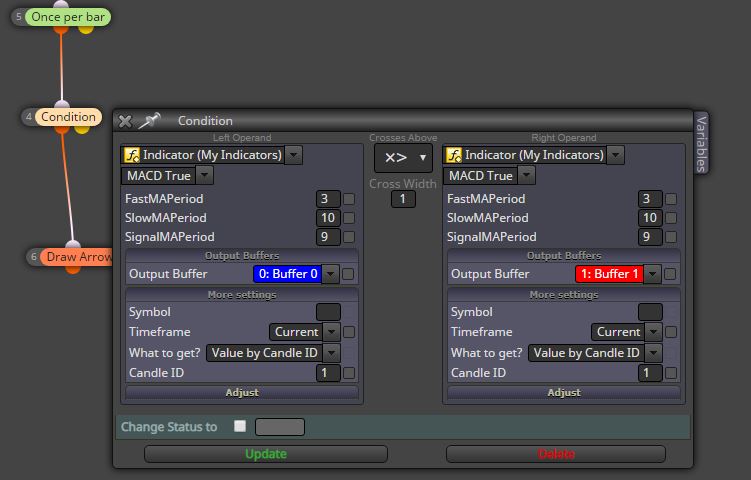Viewport: 751px width, 480px height.
Task: Open the Crosses Above operator dropdown
Action: [403, 158]
